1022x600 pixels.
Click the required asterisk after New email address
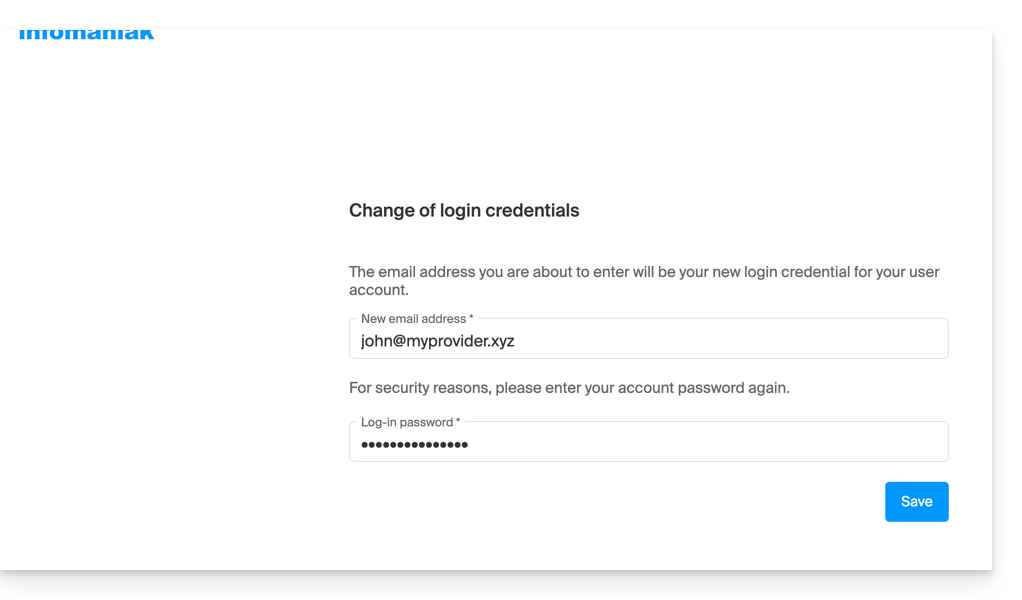(471, 319)
